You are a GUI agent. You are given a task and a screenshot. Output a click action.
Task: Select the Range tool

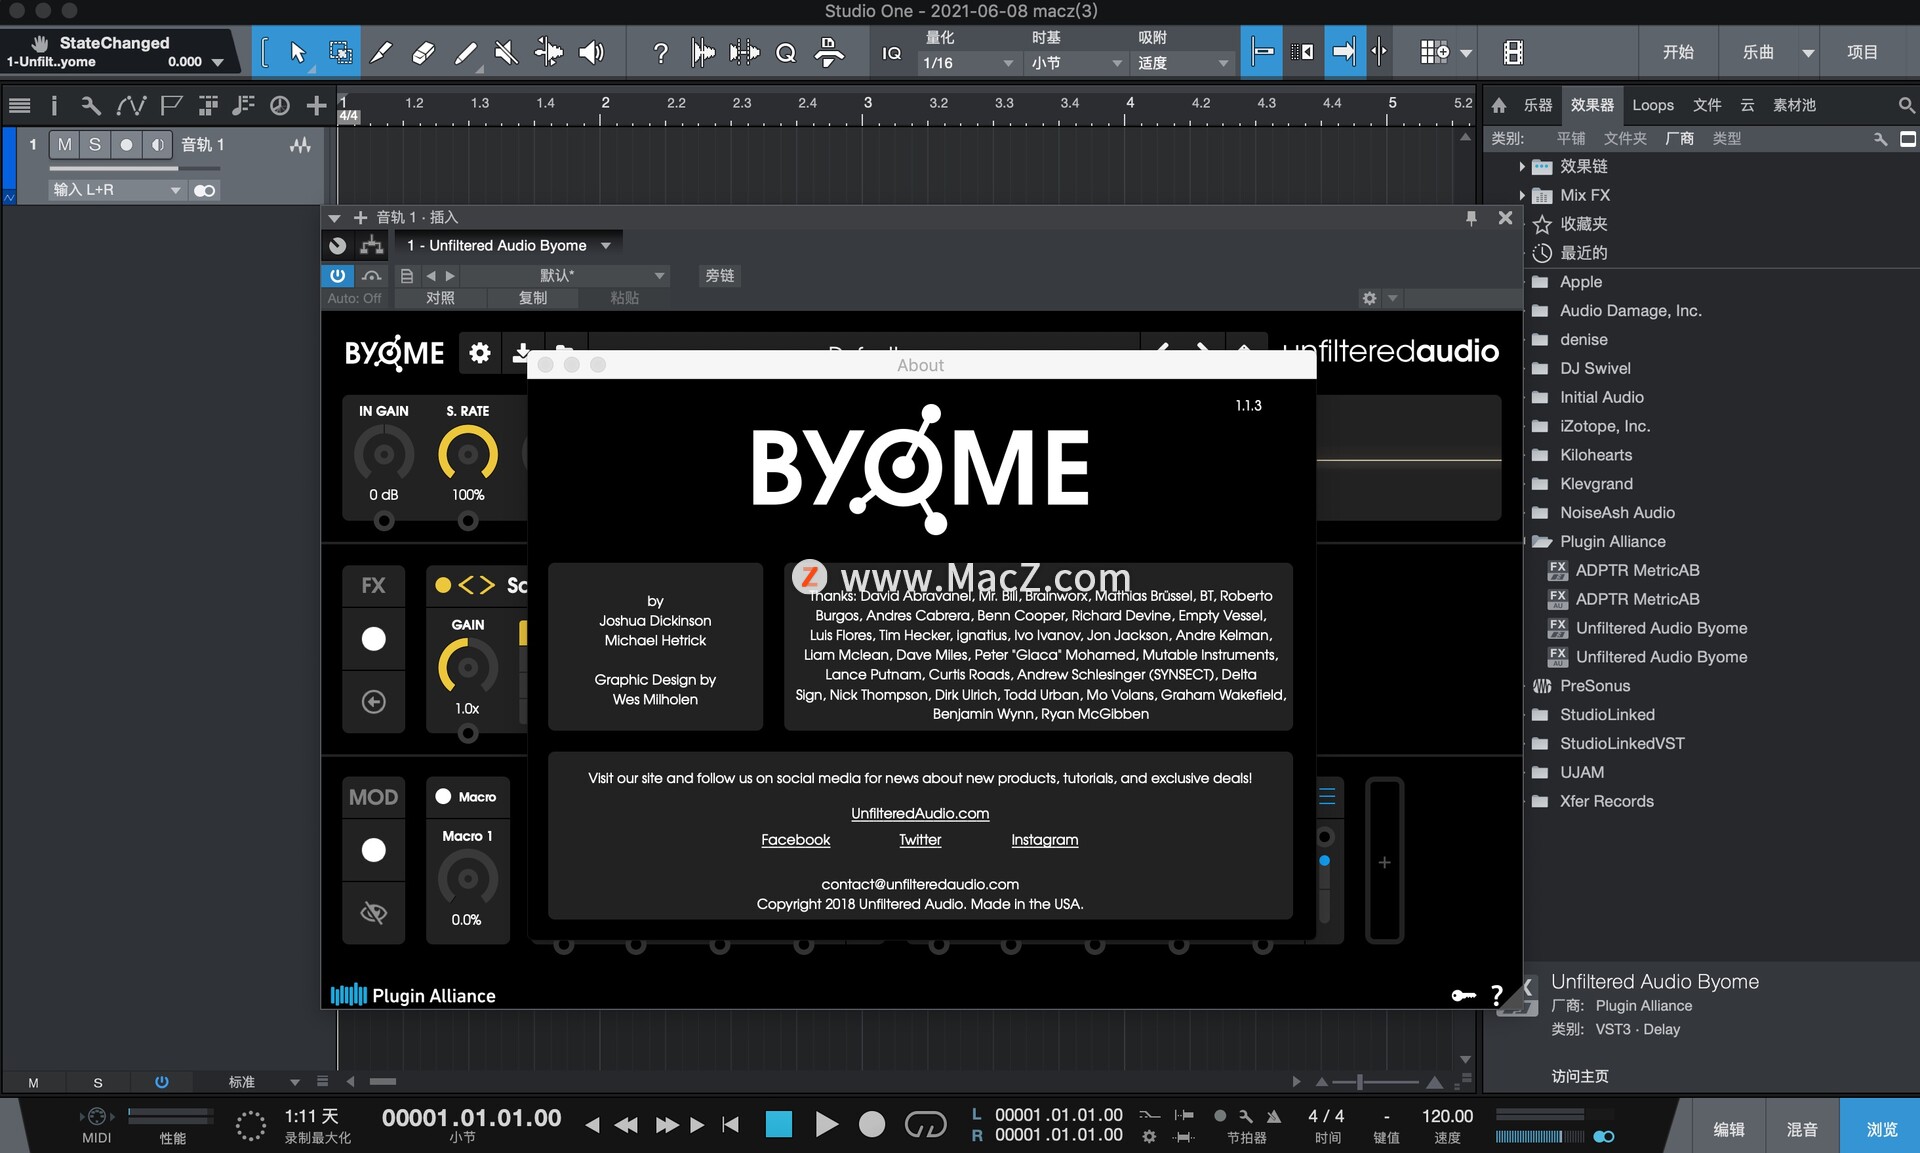(340, 52)
